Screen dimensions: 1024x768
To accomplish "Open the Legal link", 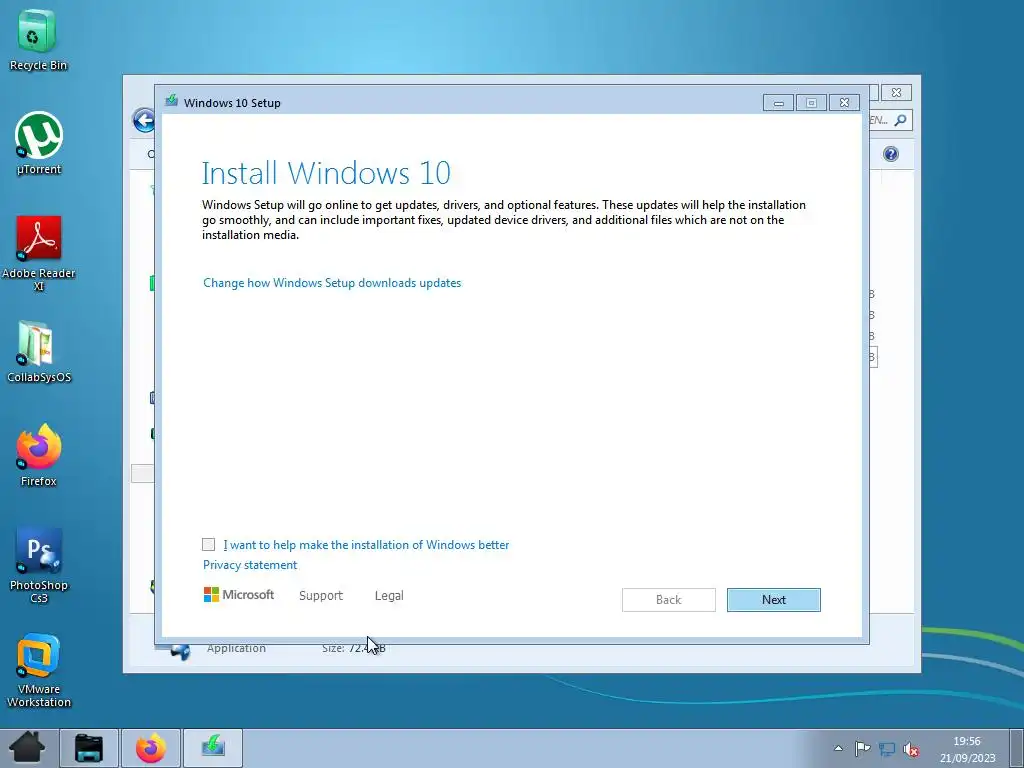I will click(389, 596).
